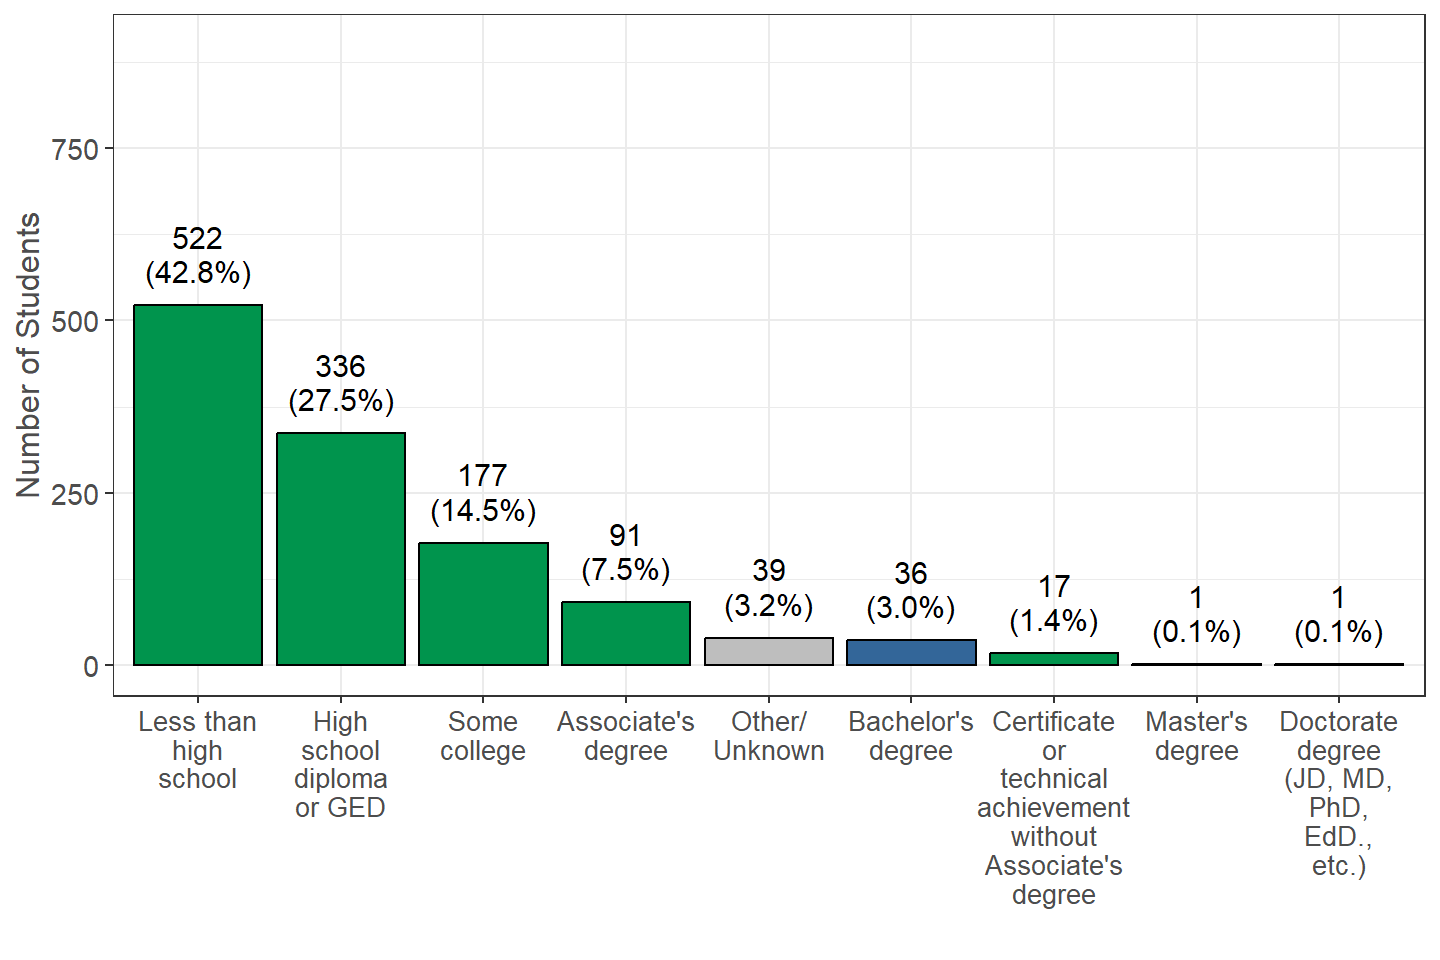Select the Associate's degree bar
The width and height of the screenshot is (1440, 960).
tap(626, 633)
